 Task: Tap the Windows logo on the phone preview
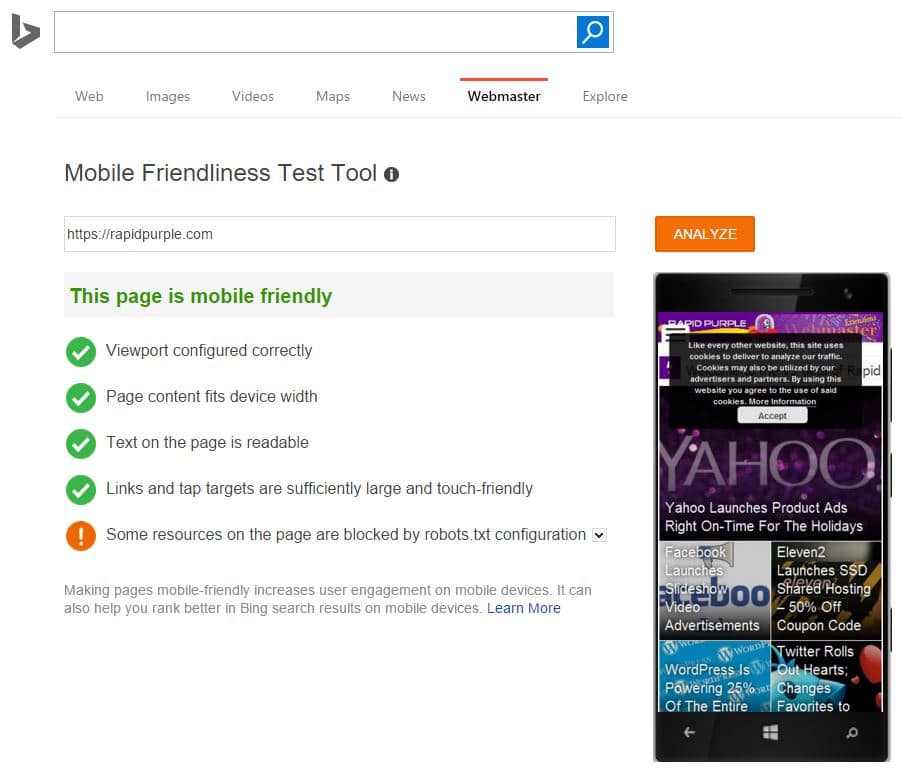[770, 732]
